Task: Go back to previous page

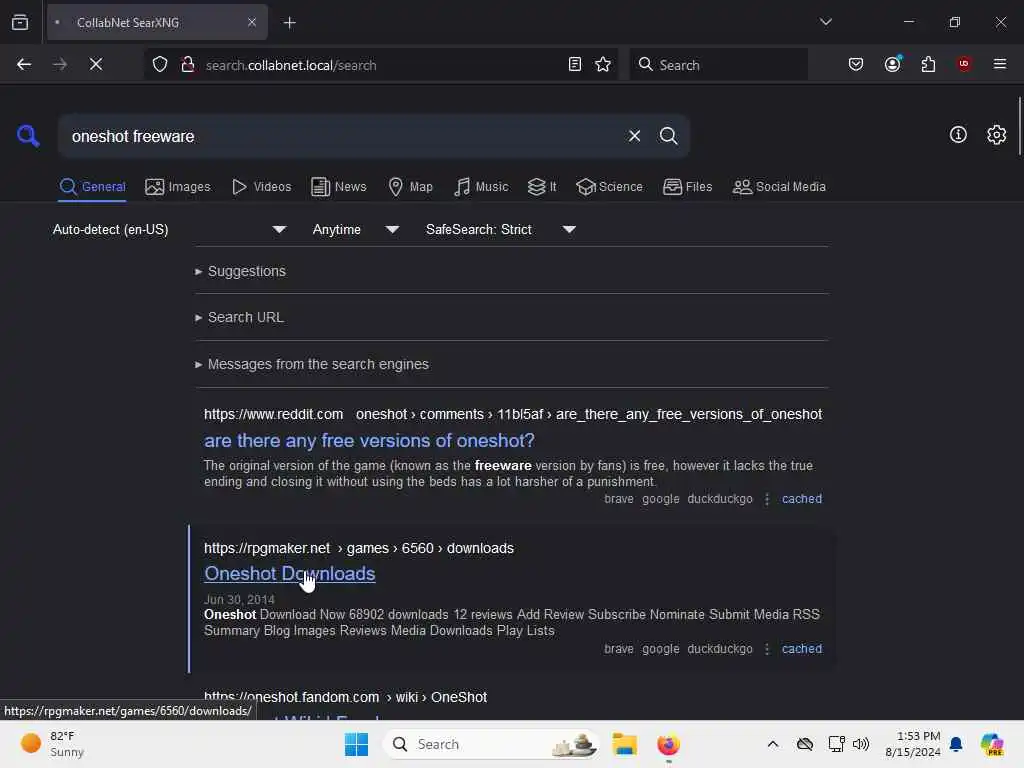Action: click(x=24, y=64)
